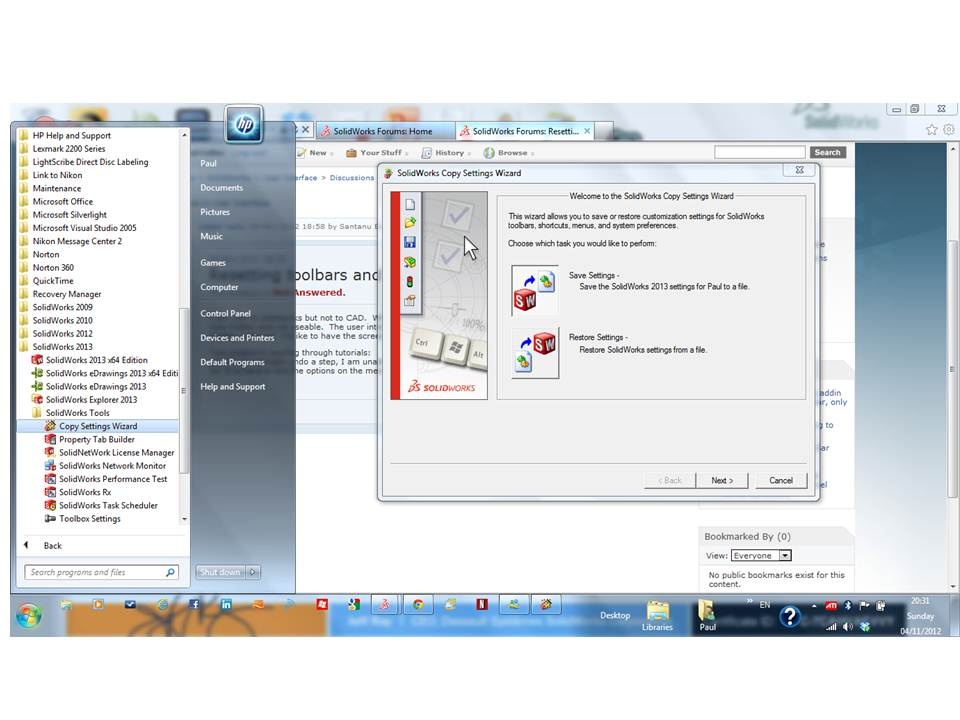
Task: Click the forum Search button
Action: pyautogui.click(x=827, y=152)
